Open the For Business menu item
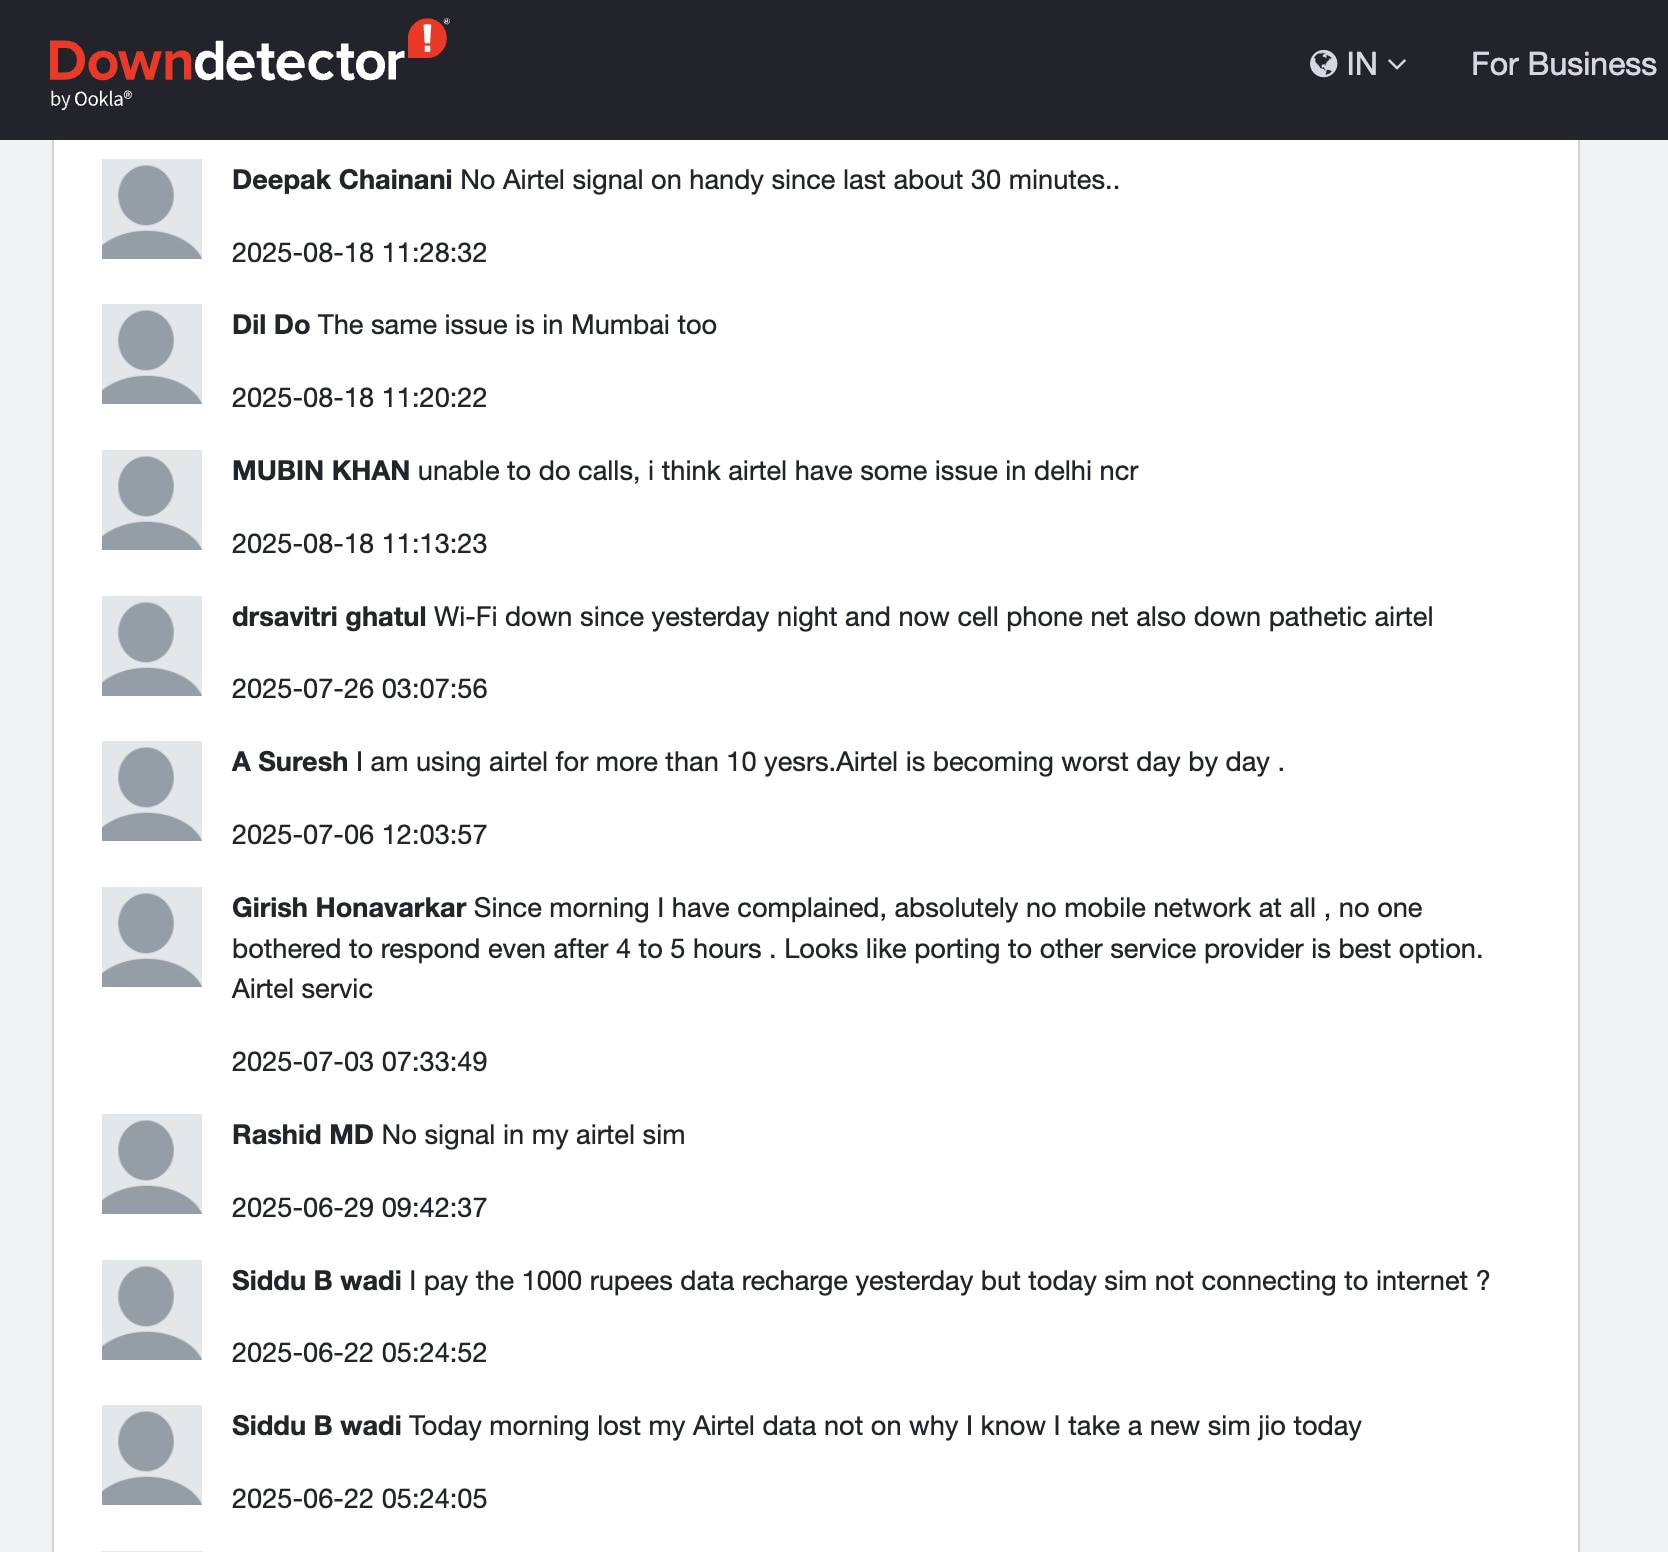 1563,64
